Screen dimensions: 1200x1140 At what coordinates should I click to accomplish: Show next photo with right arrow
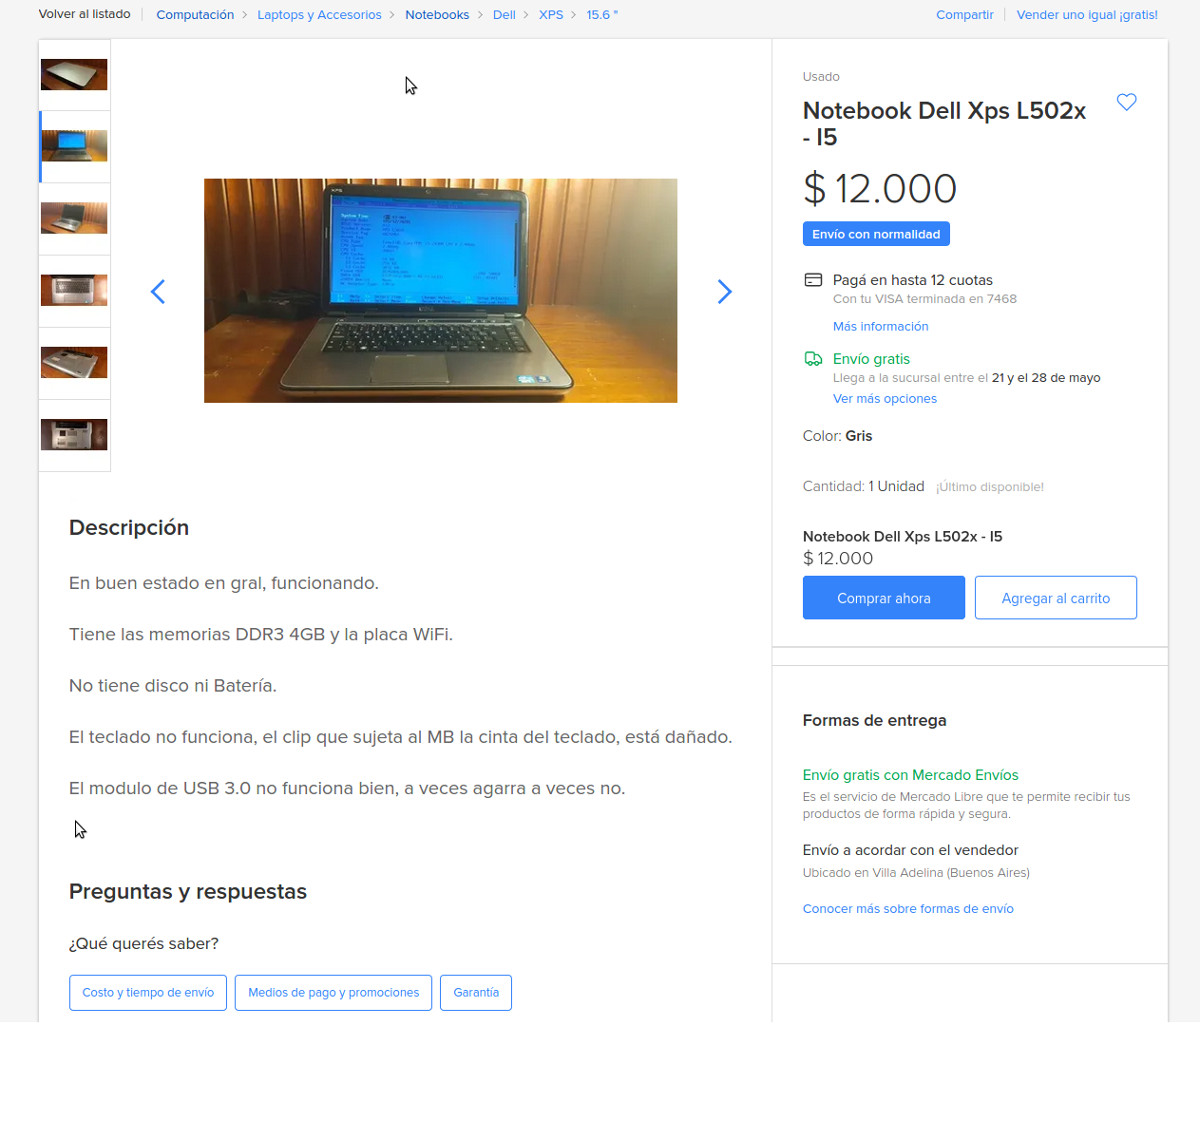point(725,291)
